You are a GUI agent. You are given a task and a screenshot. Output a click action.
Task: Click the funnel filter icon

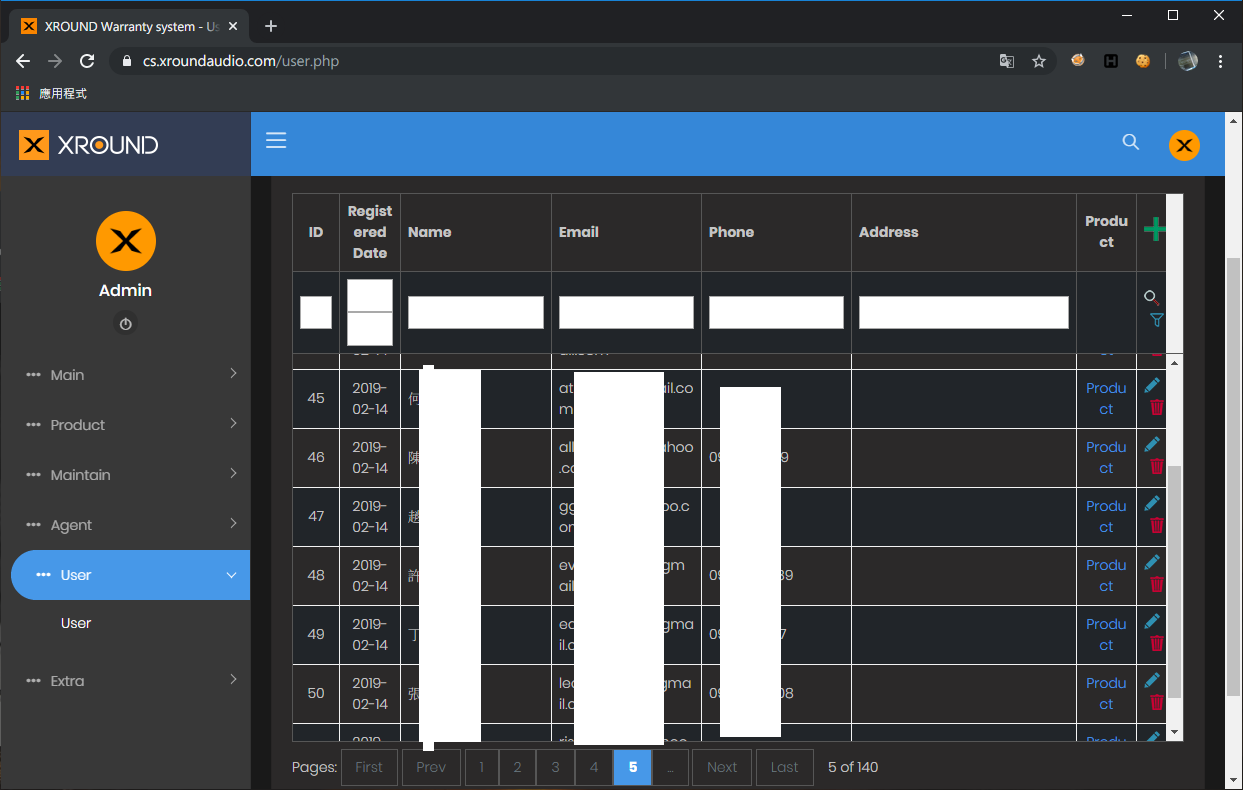(1156, 320)
